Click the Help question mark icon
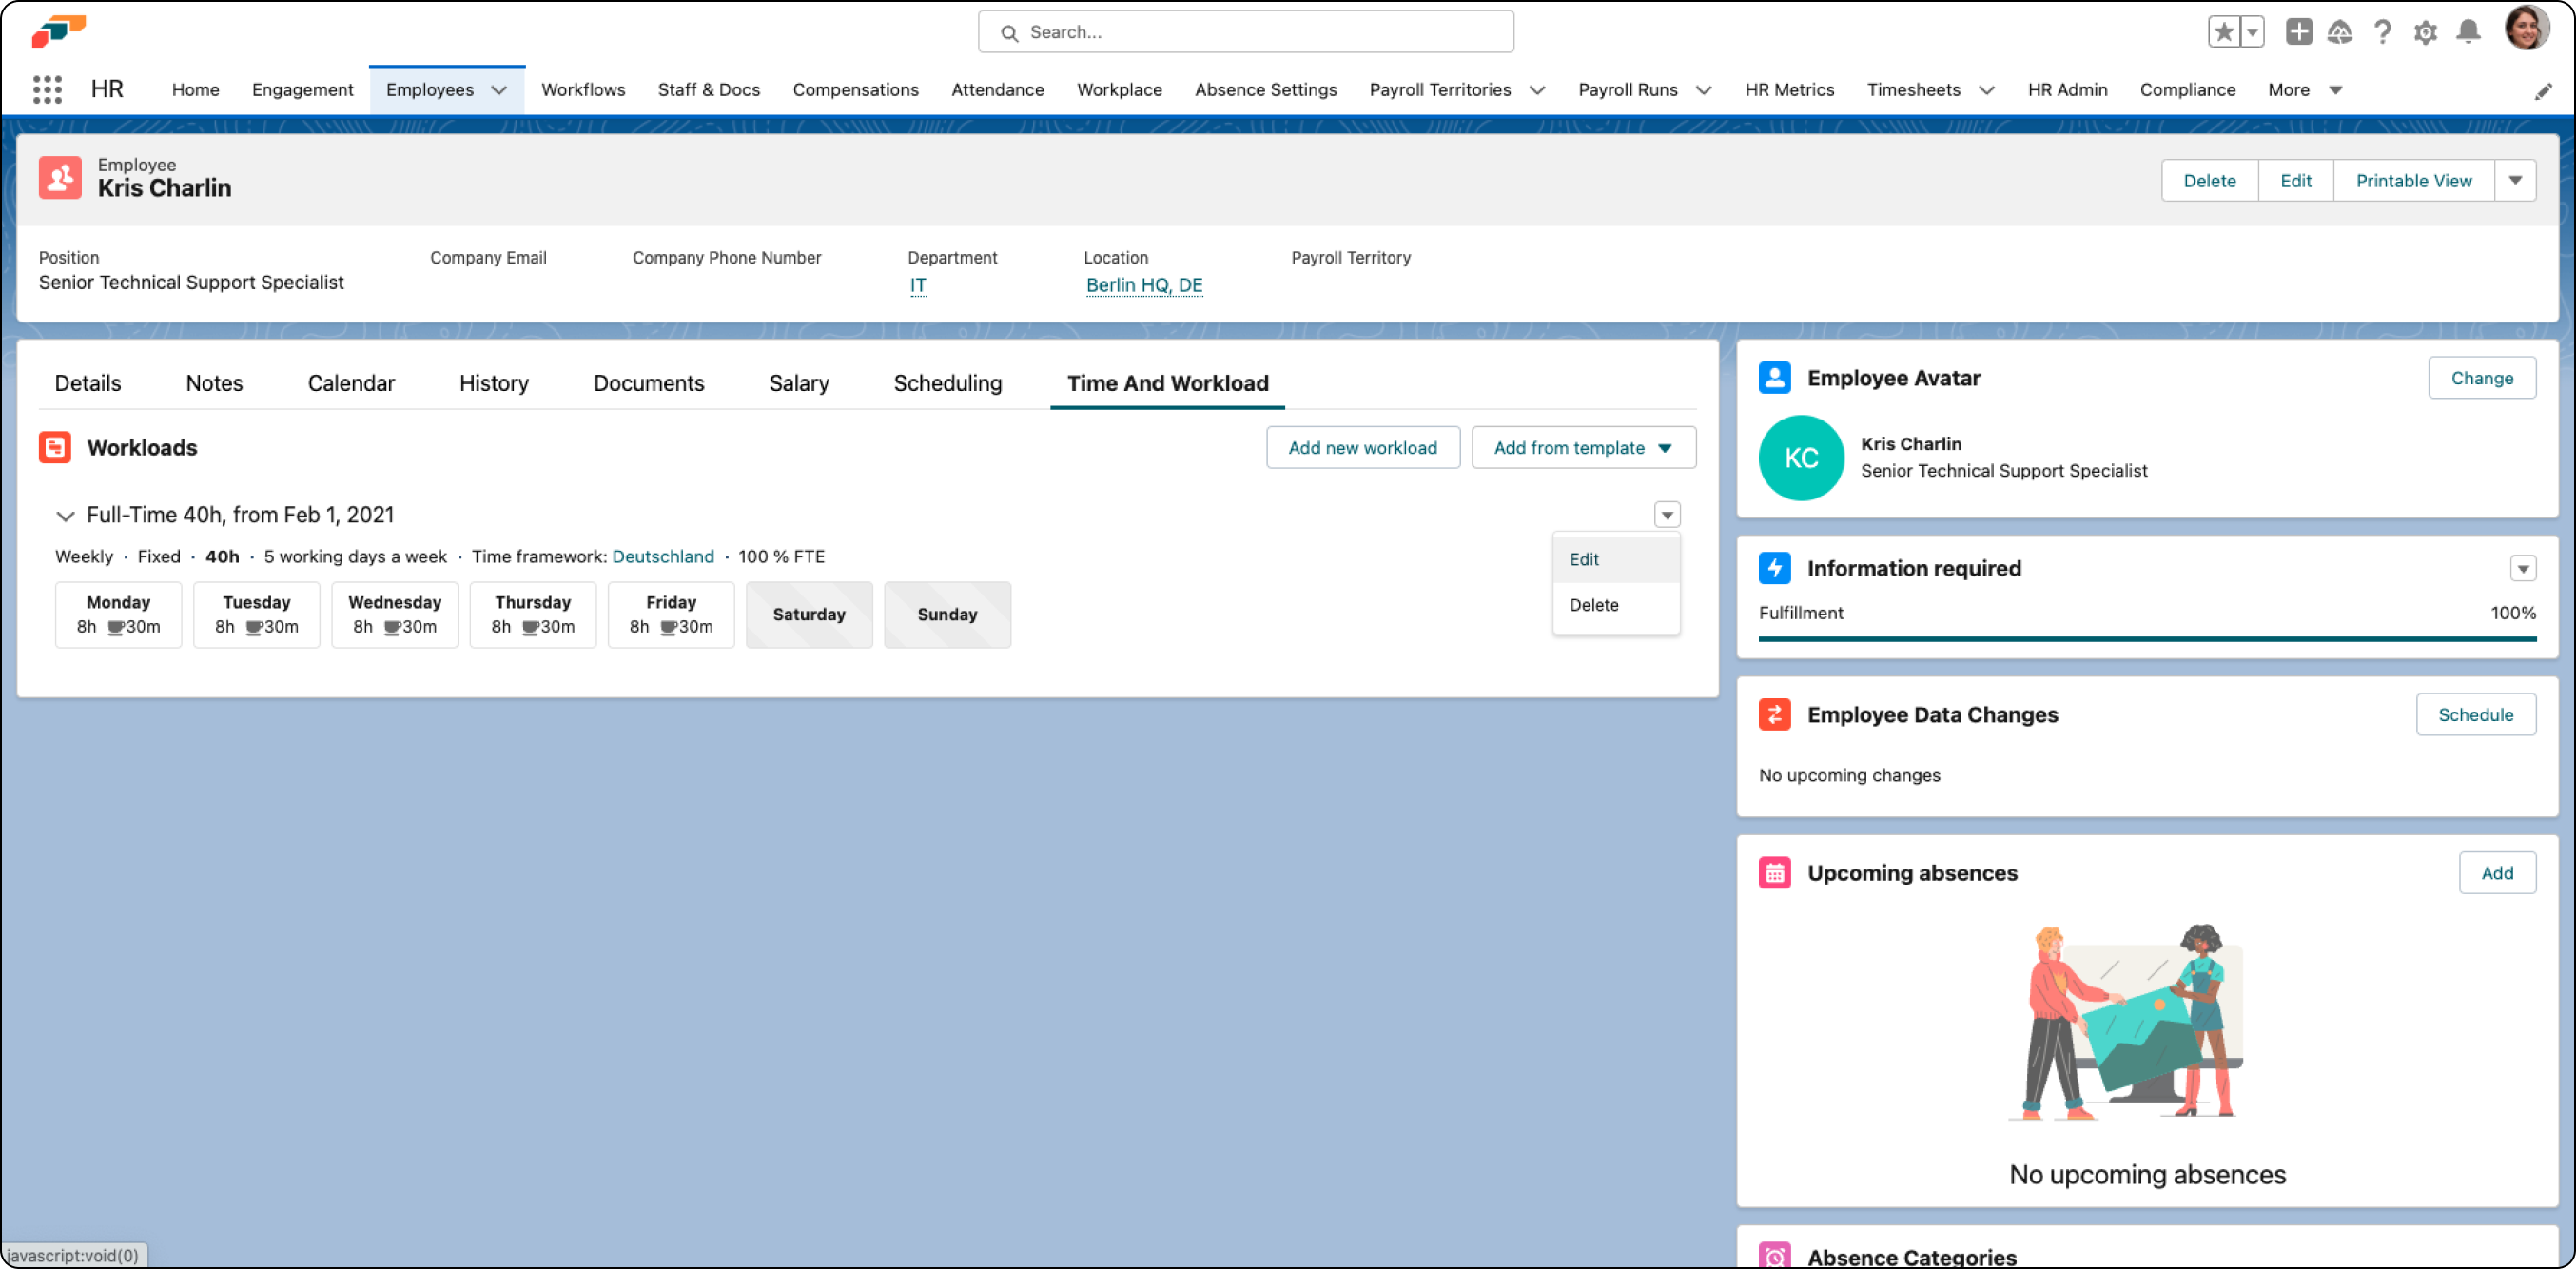This screenshot has width=2576, height=1269. 2383,32
